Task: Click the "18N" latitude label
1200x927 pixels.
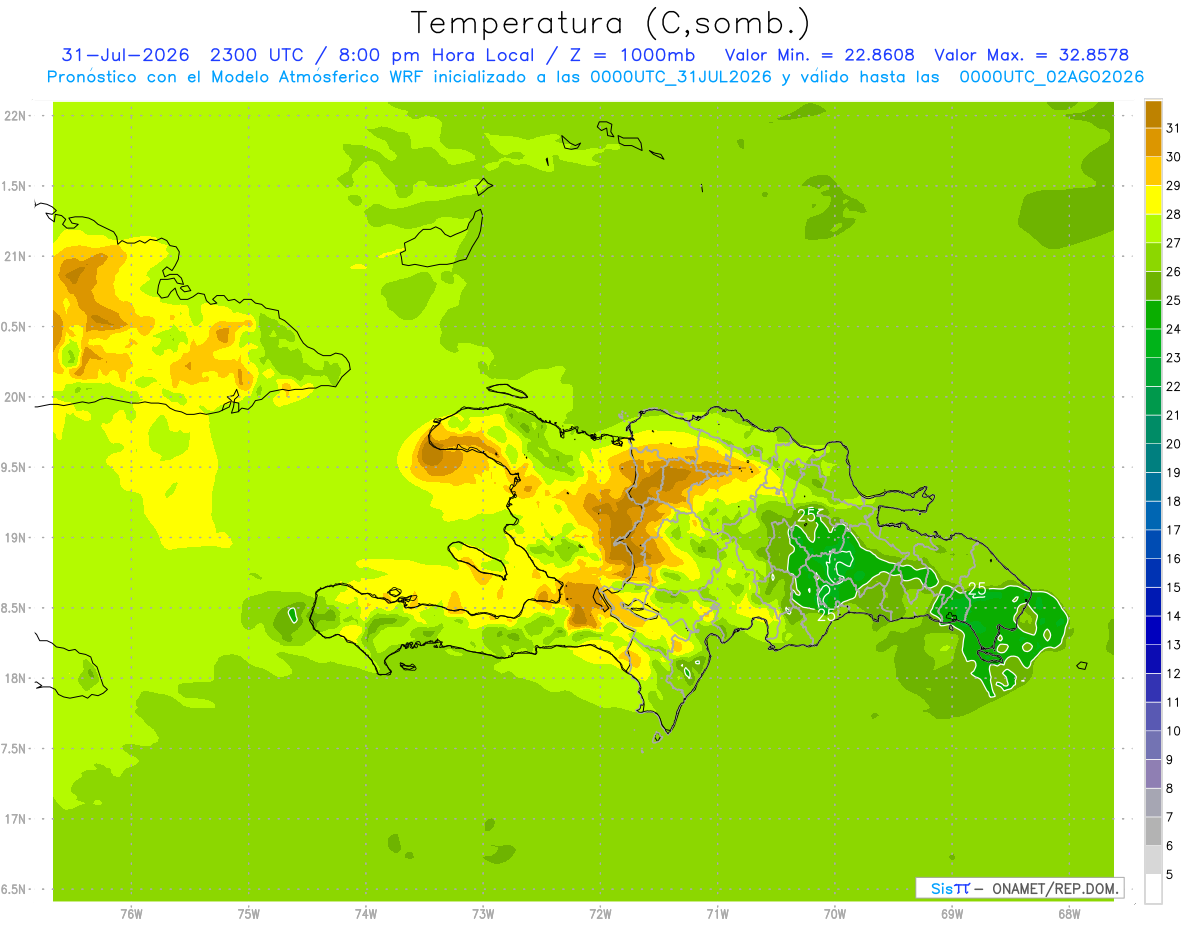Action: (x=15, y=678)
